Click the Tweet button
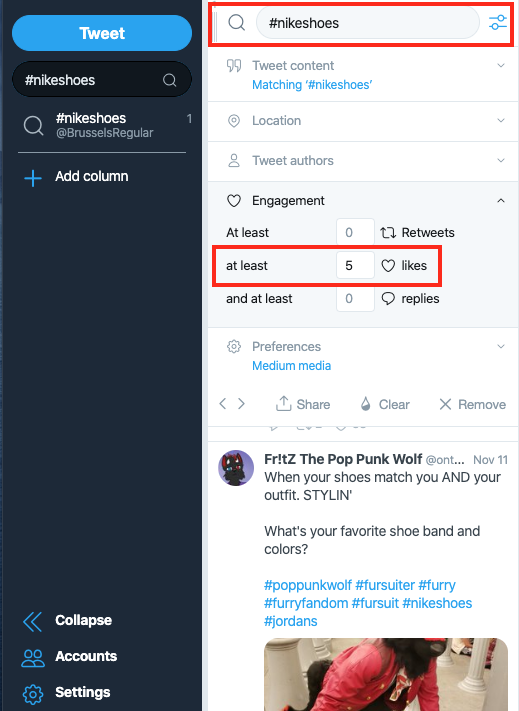 coord(102,33)
